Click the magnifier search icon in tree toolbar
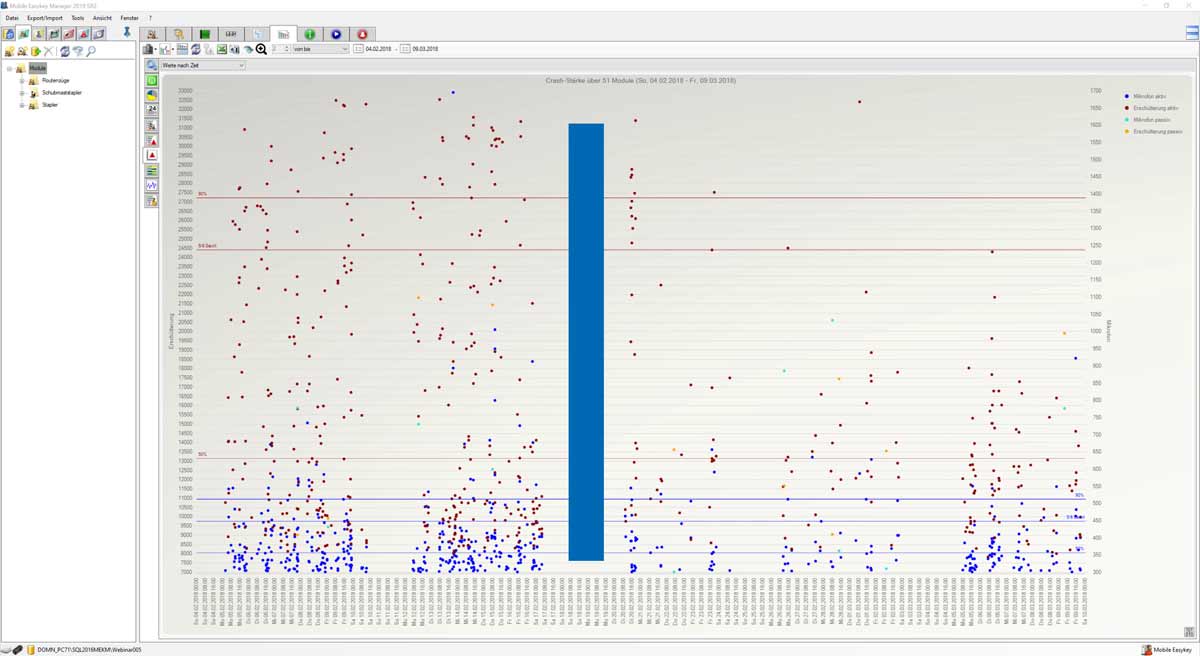Image resolution: width=1200 pixels, height=656 pixels. [91, 51]
